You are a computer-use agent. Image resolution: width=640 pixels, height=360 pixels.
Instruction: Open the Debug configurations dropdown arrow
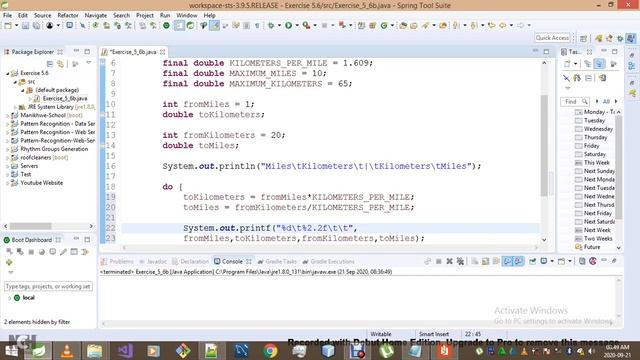click(279, 26)
